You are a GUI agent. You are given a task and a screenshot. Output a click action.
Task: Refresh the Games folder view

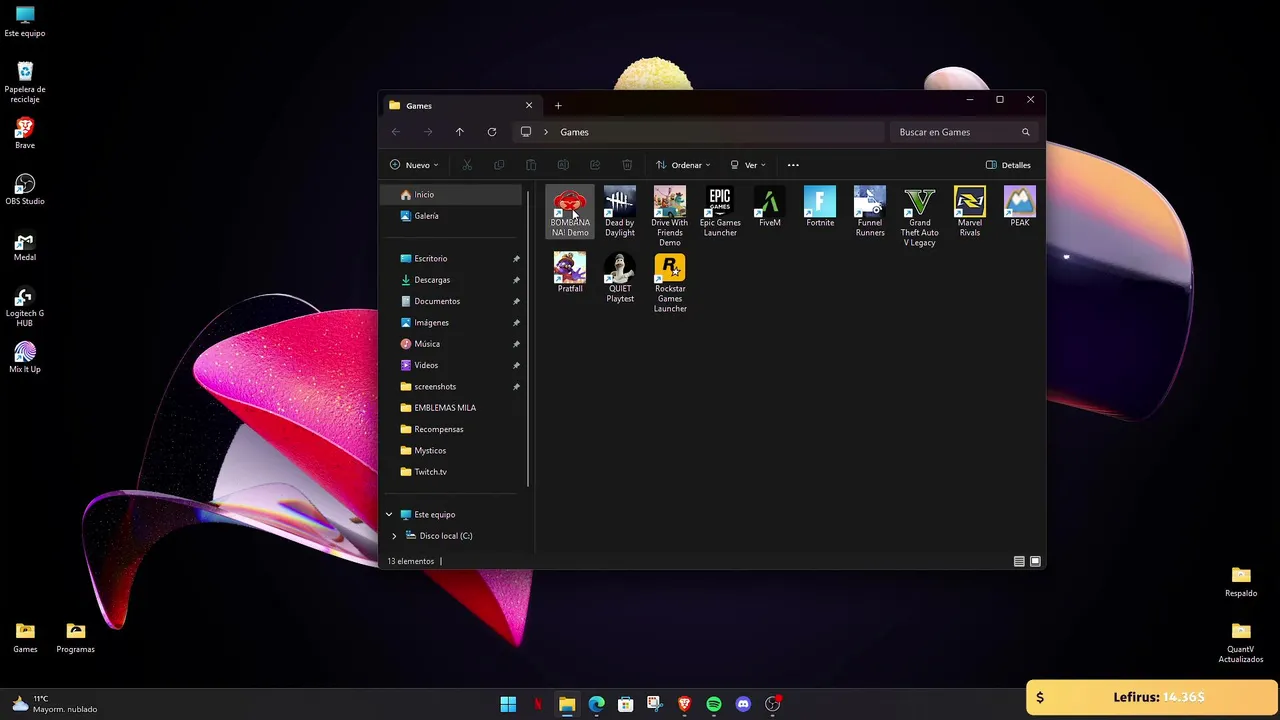point(492,132)
